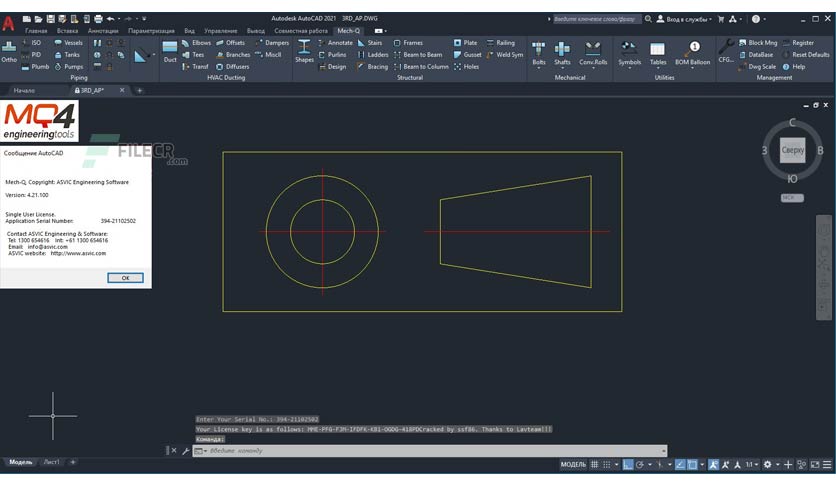This screenshot has width=836, height=484.
Task: Toggle clean screen mode
Action: click(815, 465)
